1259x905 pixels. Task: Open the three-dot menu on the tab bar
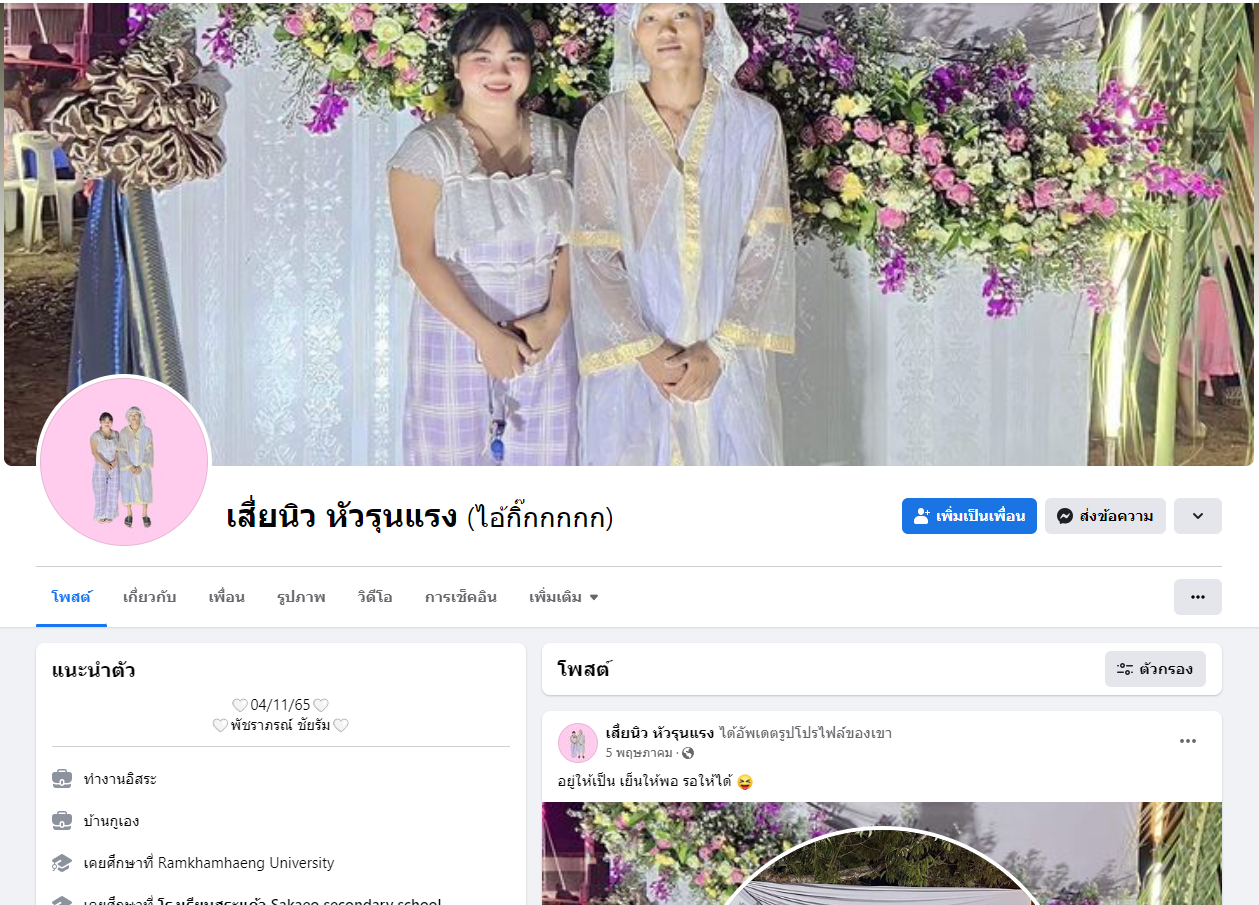point(1198,597)
